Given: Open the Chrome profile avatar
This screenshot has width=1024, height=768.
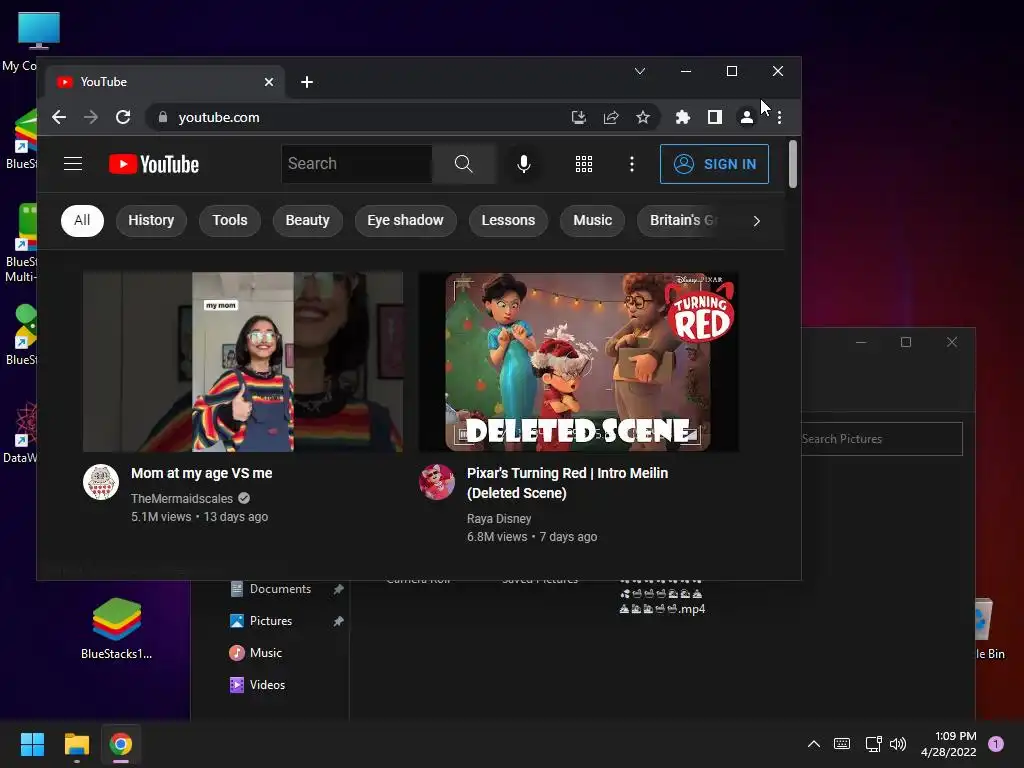Looking at the screenshot, I should 746,118.
